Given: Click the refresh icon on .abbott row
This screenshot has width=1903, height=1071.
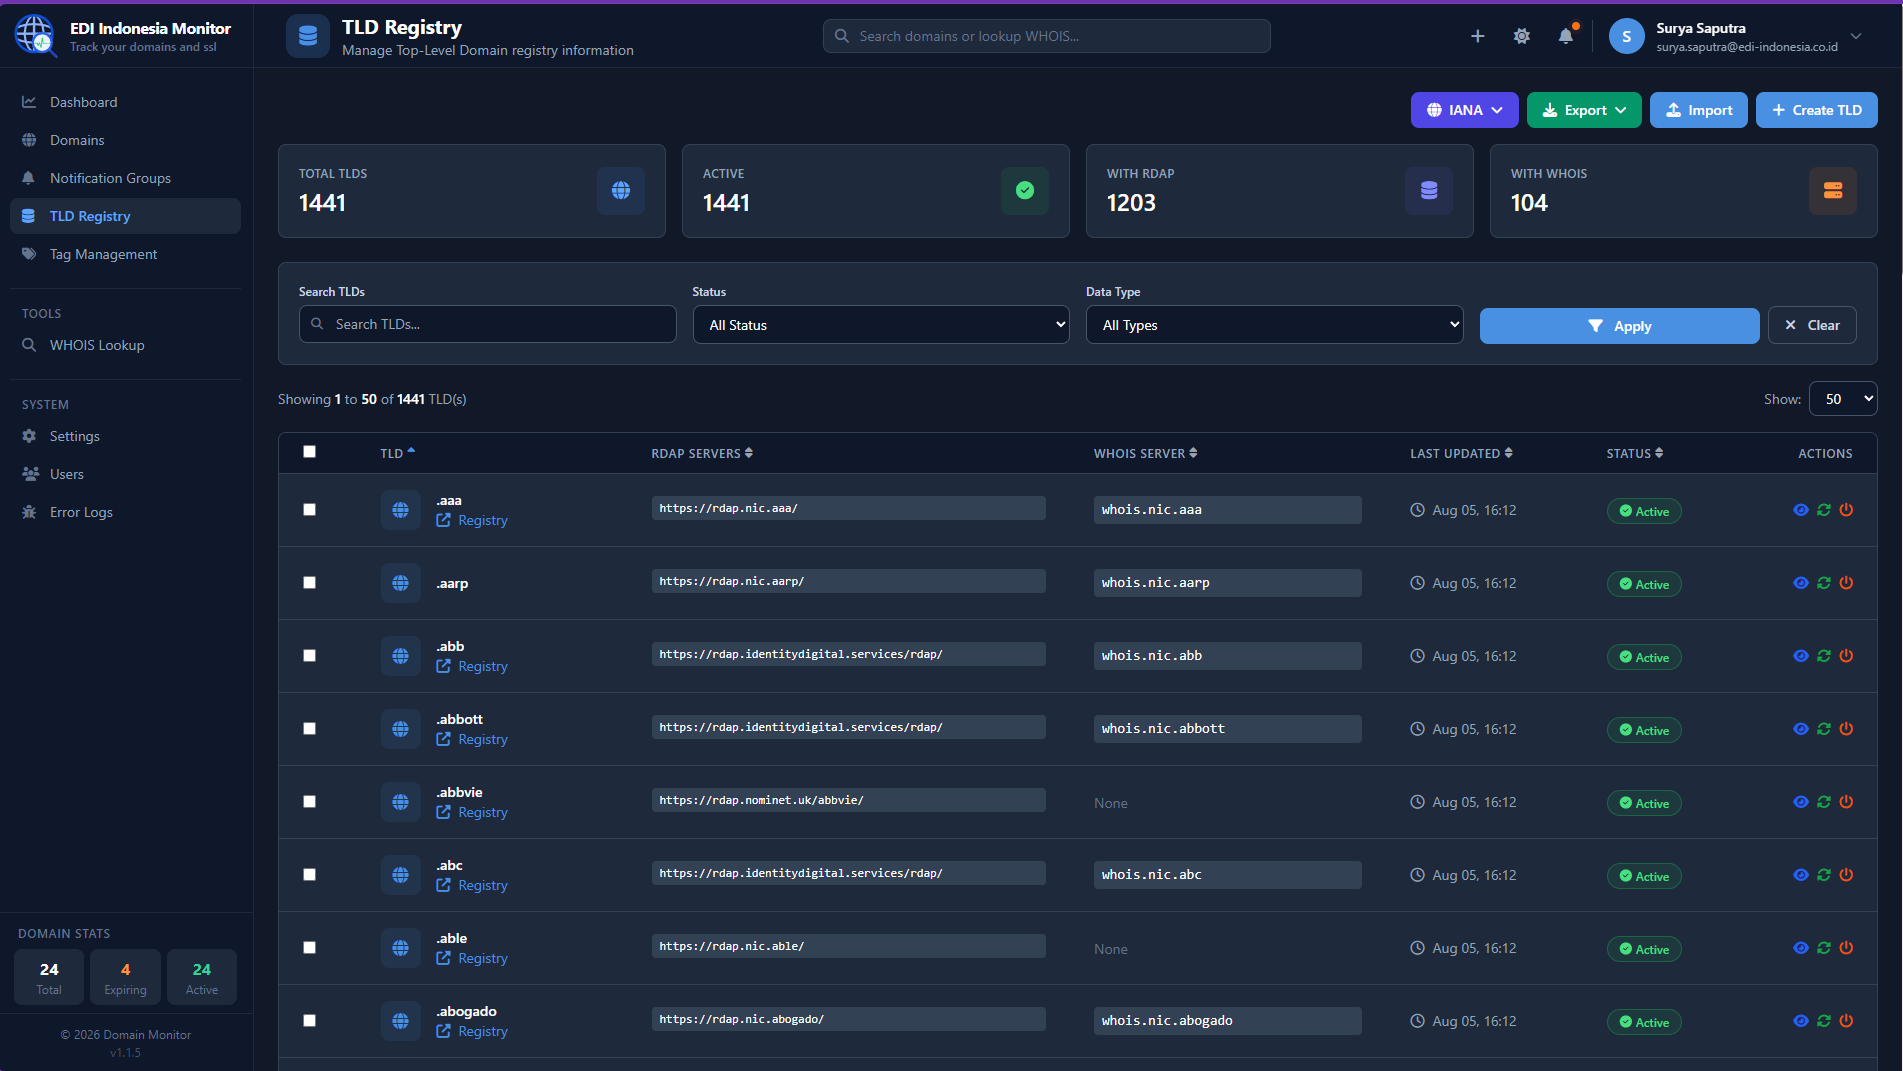Looking at the screenshot, I should (x=1823, y=729).
